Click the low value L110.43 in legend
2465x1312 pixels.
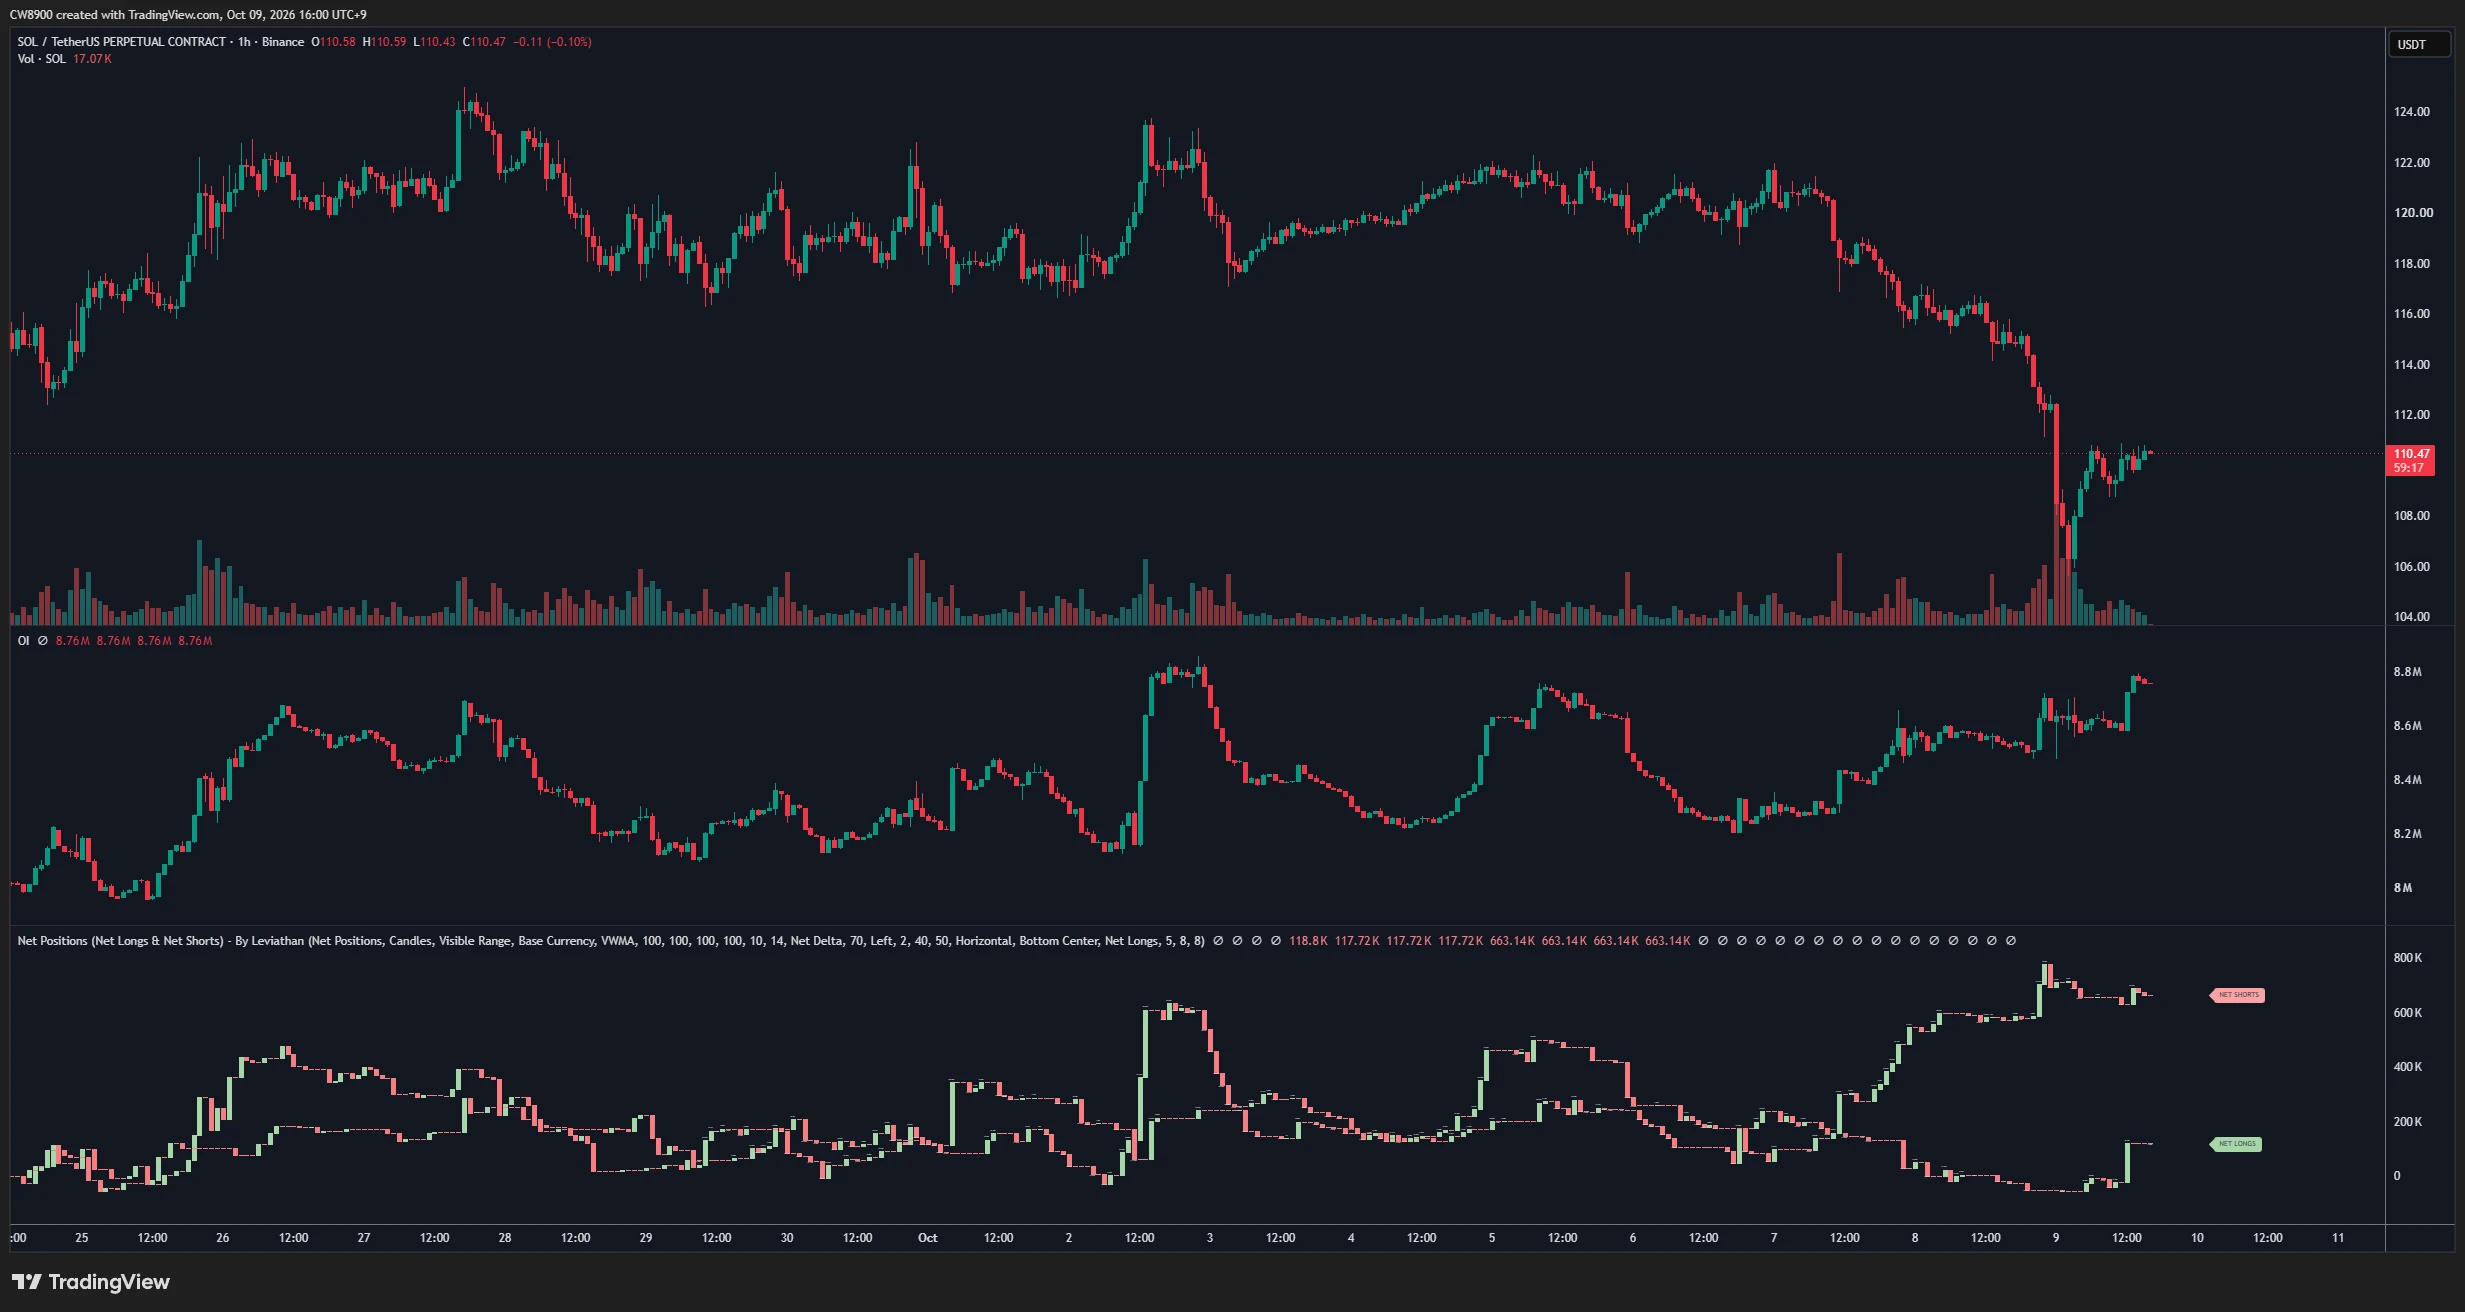pyautogui.click(x=434, y=42)
